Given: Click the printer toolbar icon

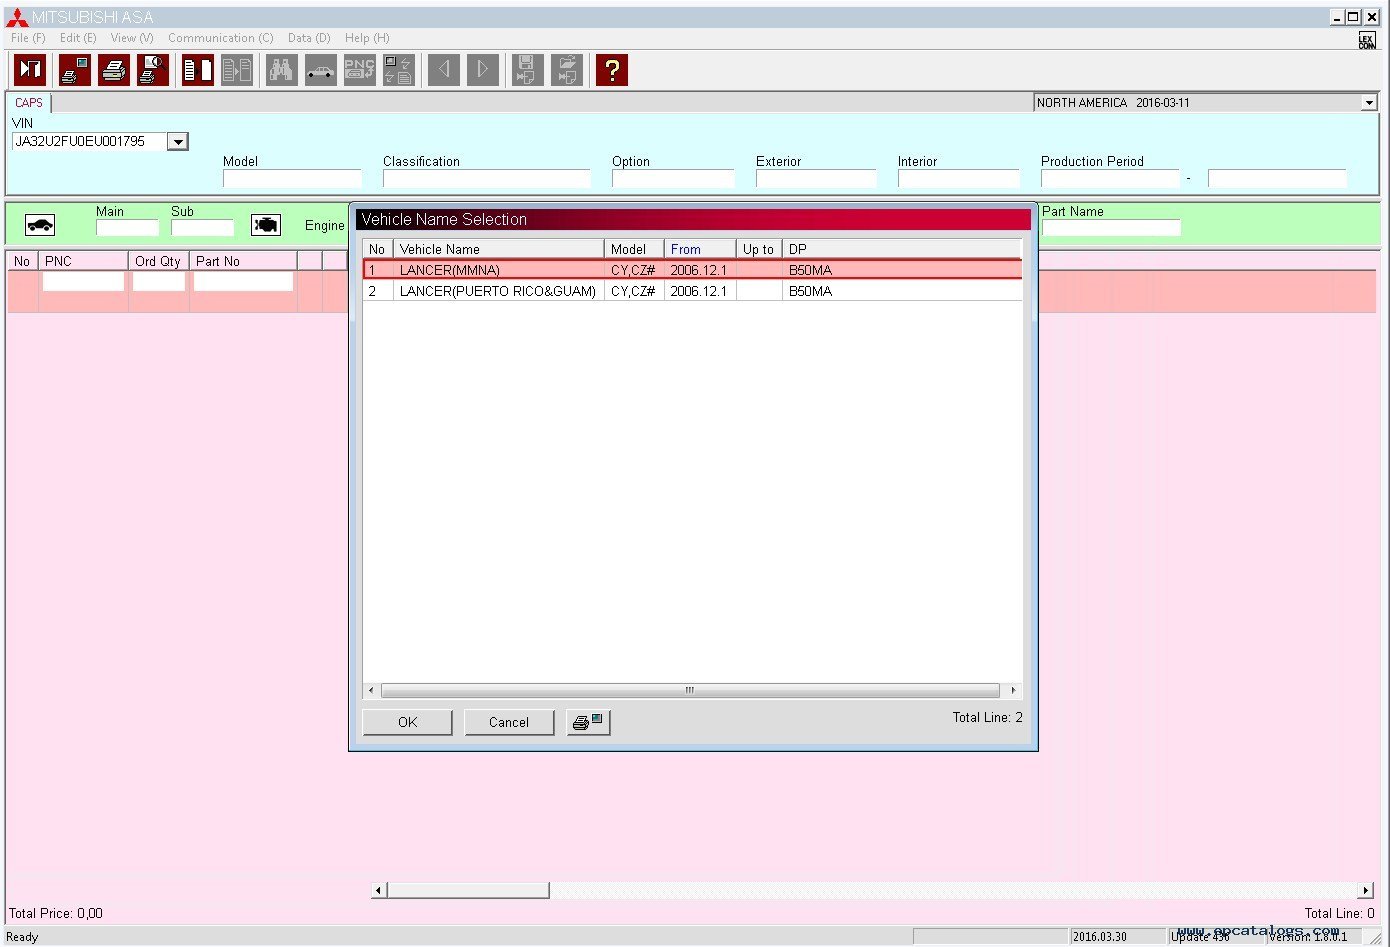Looking at the screenshot, I should [x=114, y=70].
